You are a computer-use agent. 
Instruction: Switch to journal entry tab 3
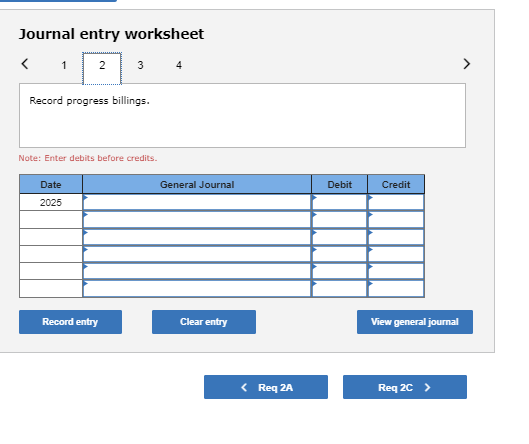click(x=140, y=65)
